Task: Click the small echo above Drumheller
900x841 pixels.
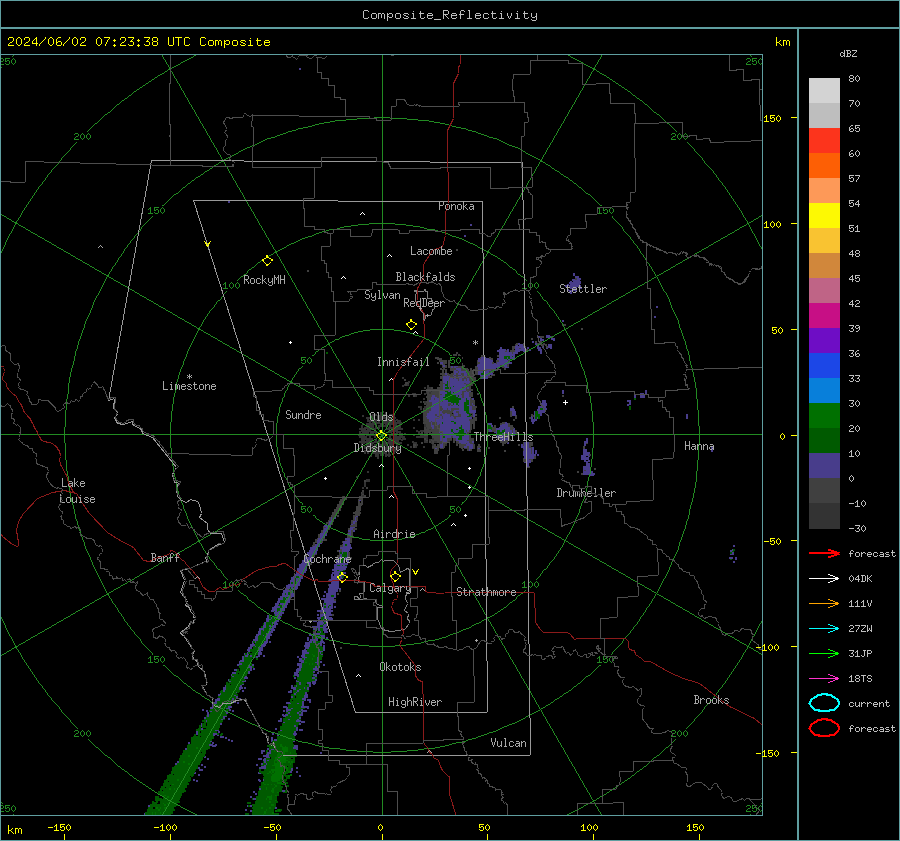Action: tap(587, 458)
